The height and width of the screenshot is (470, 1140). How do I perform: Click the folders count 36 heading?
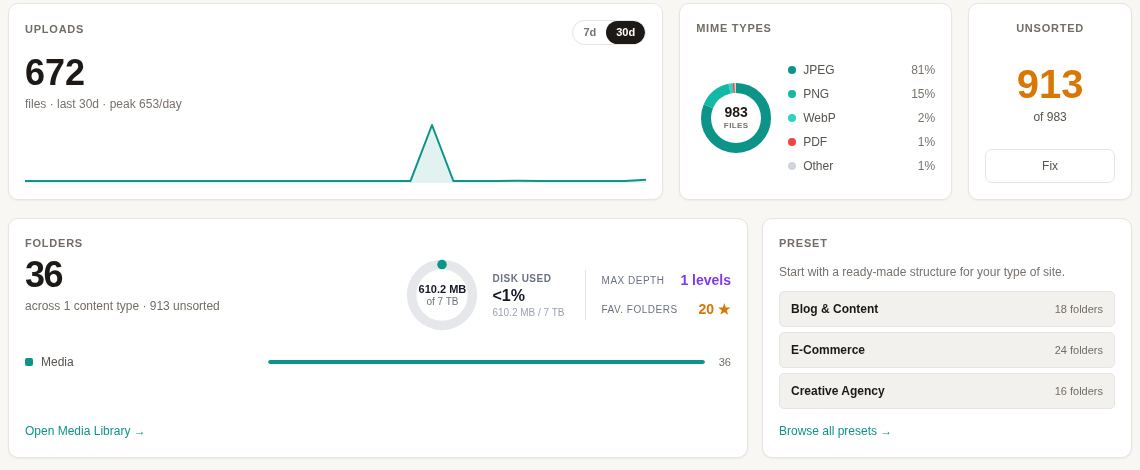(x=44, y=274)
